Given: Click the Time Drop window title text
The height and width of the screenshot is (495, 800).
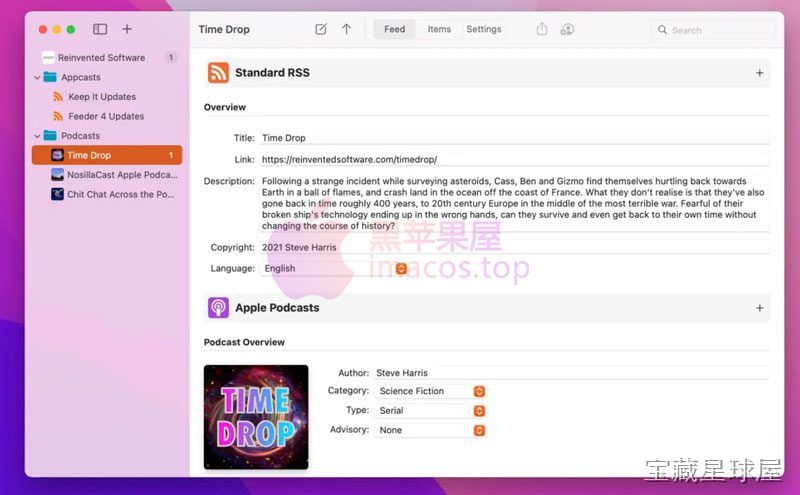Looking at the screenshot, I should 224,29.
